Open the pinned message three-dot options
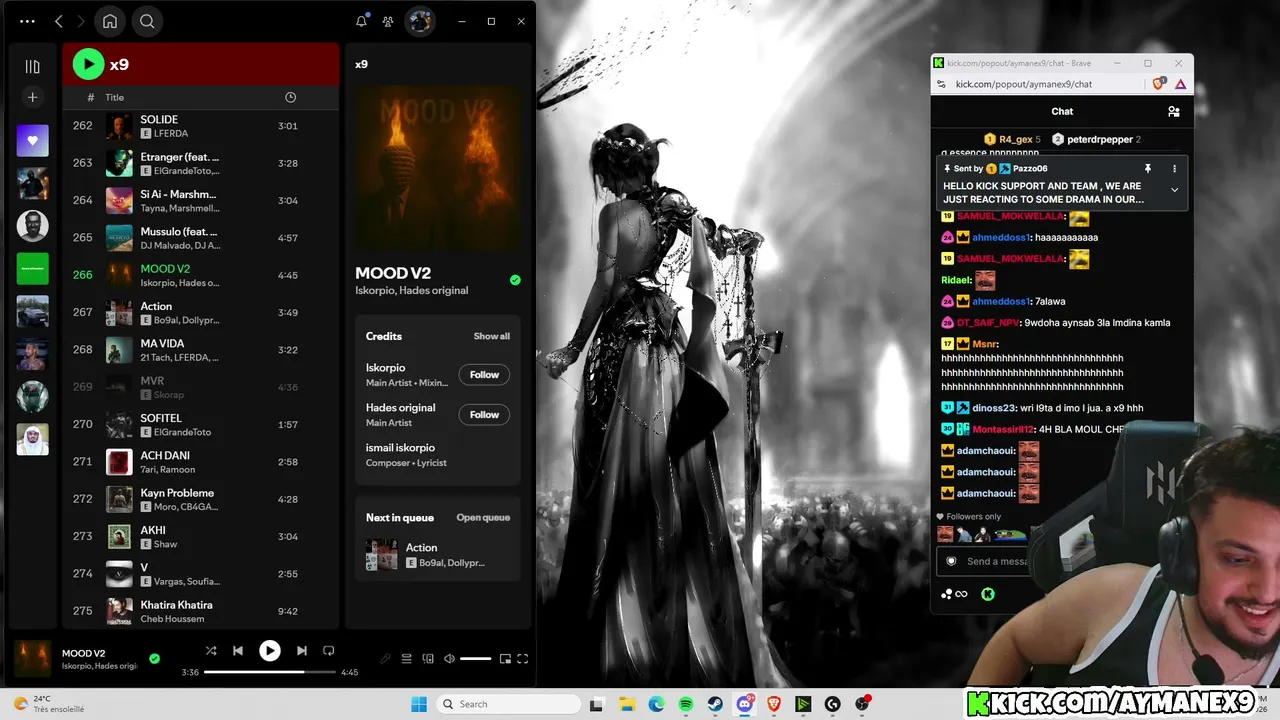This screenshot has height=720, width=1280. pos(1174,169)
